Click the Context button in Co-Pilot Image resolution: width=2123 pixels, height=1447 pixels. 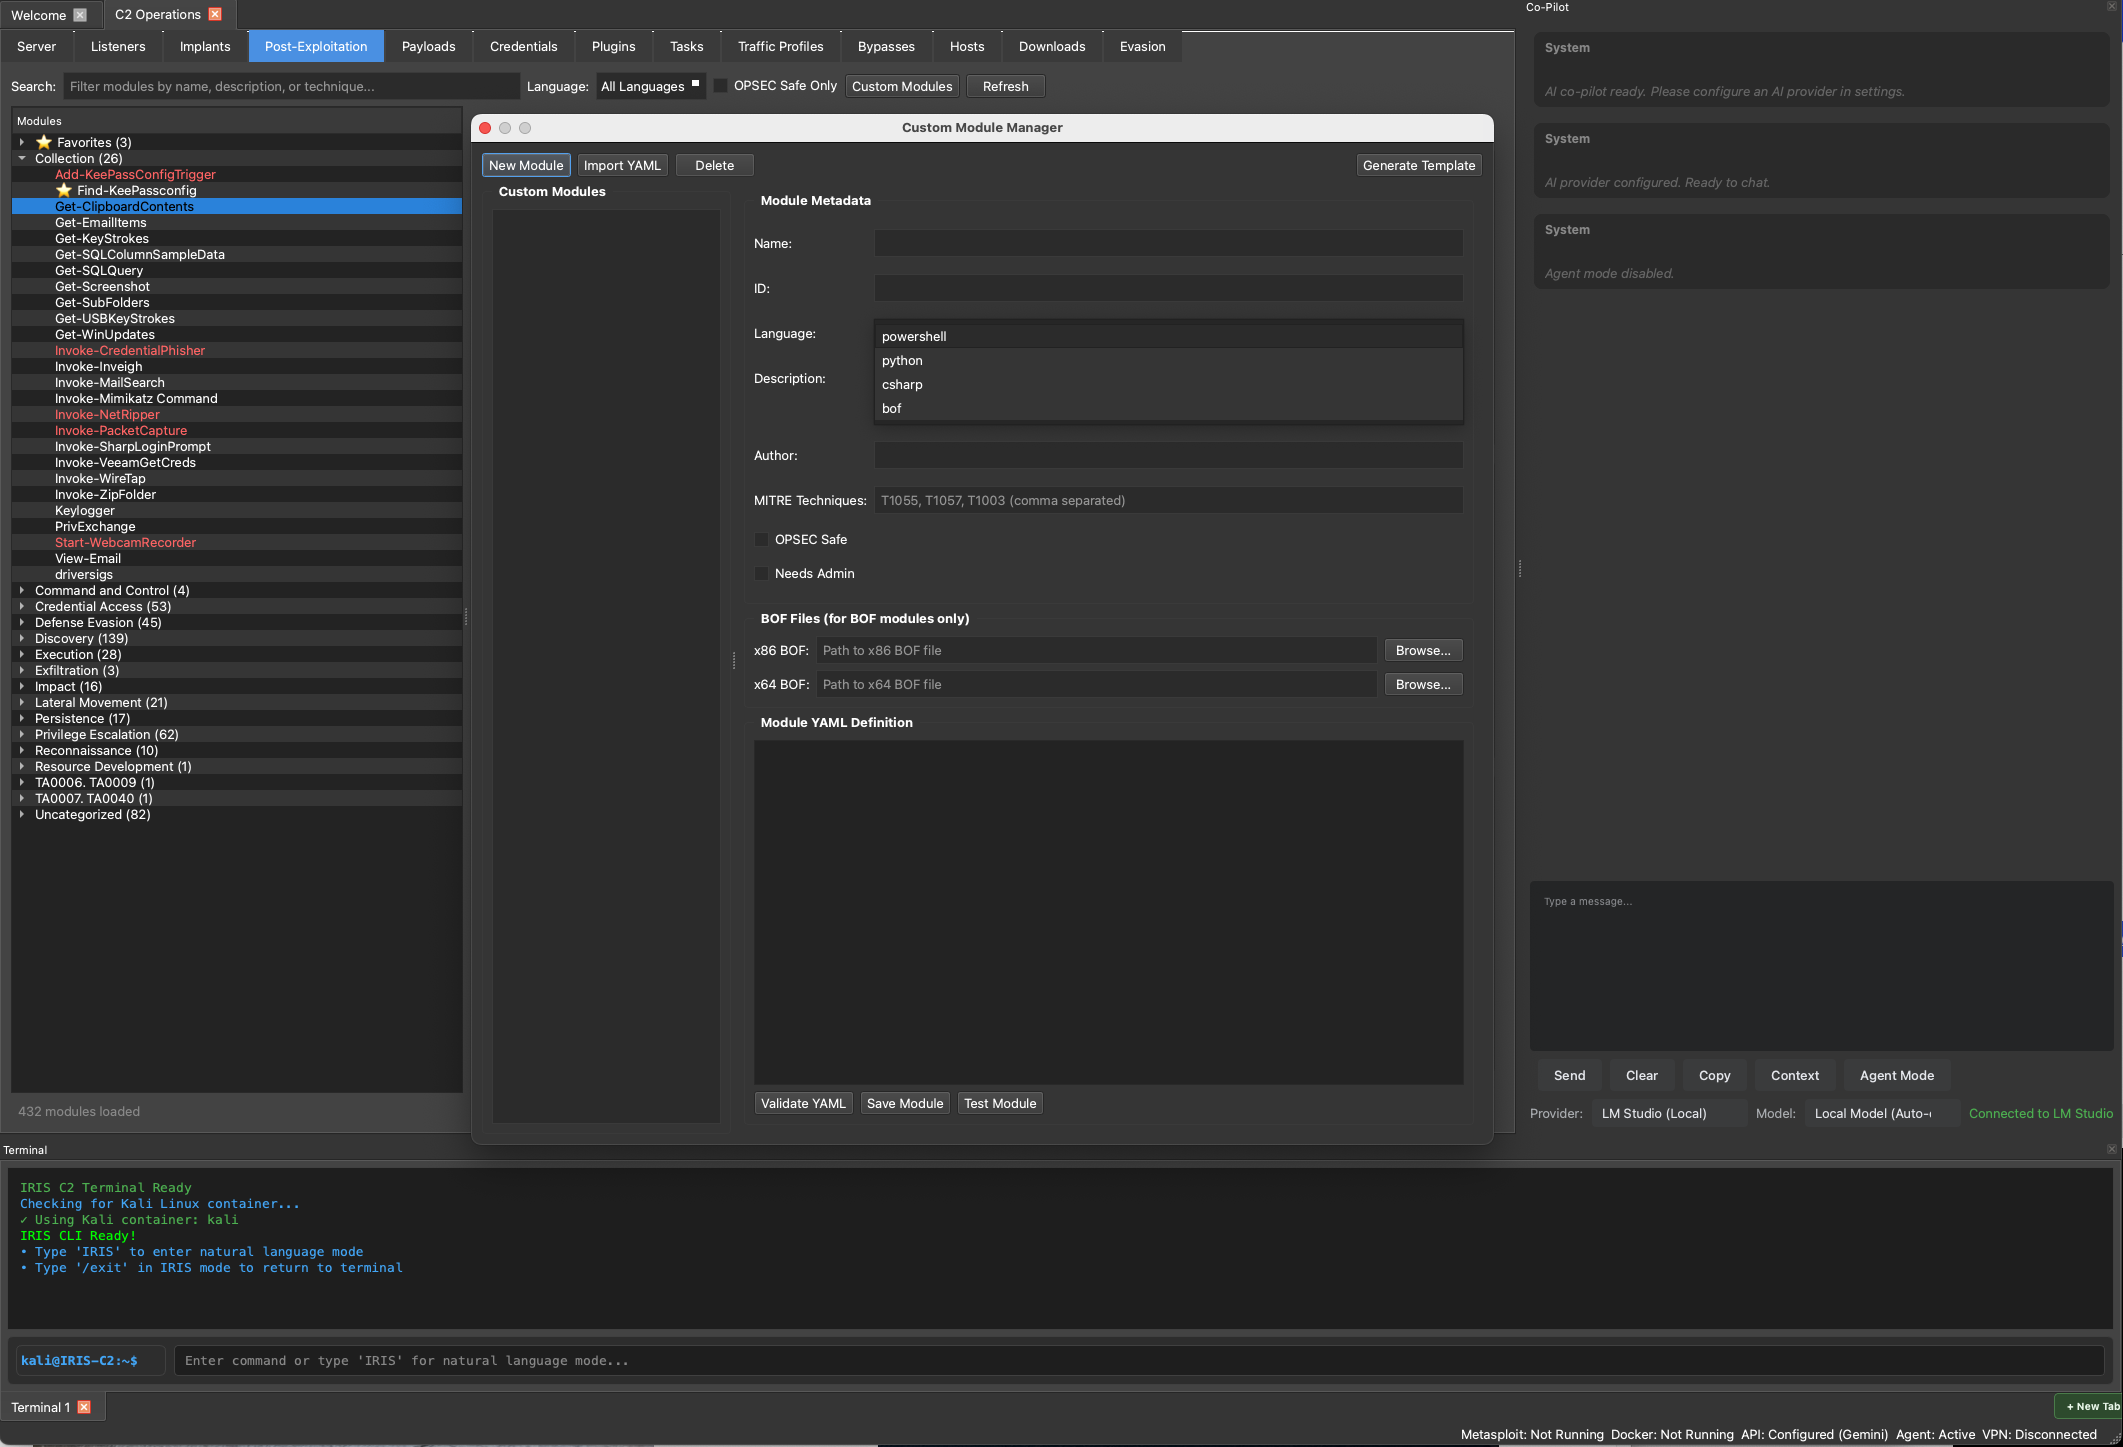(1795, 1075)
